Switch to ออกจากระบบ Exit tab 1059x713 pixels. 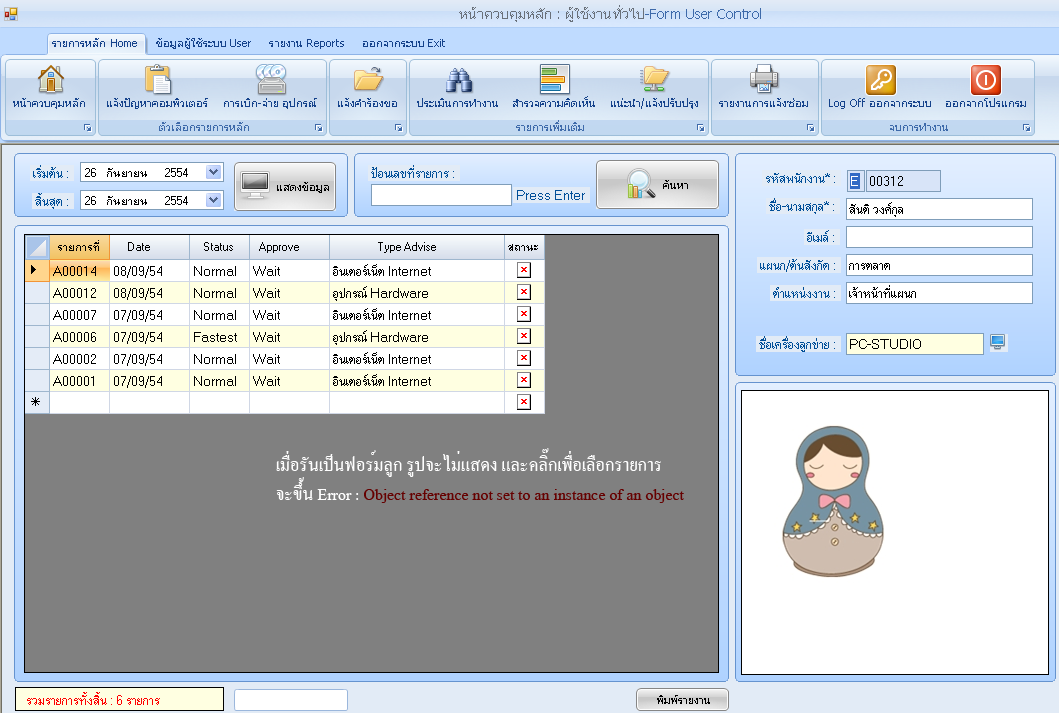point(403,43)
